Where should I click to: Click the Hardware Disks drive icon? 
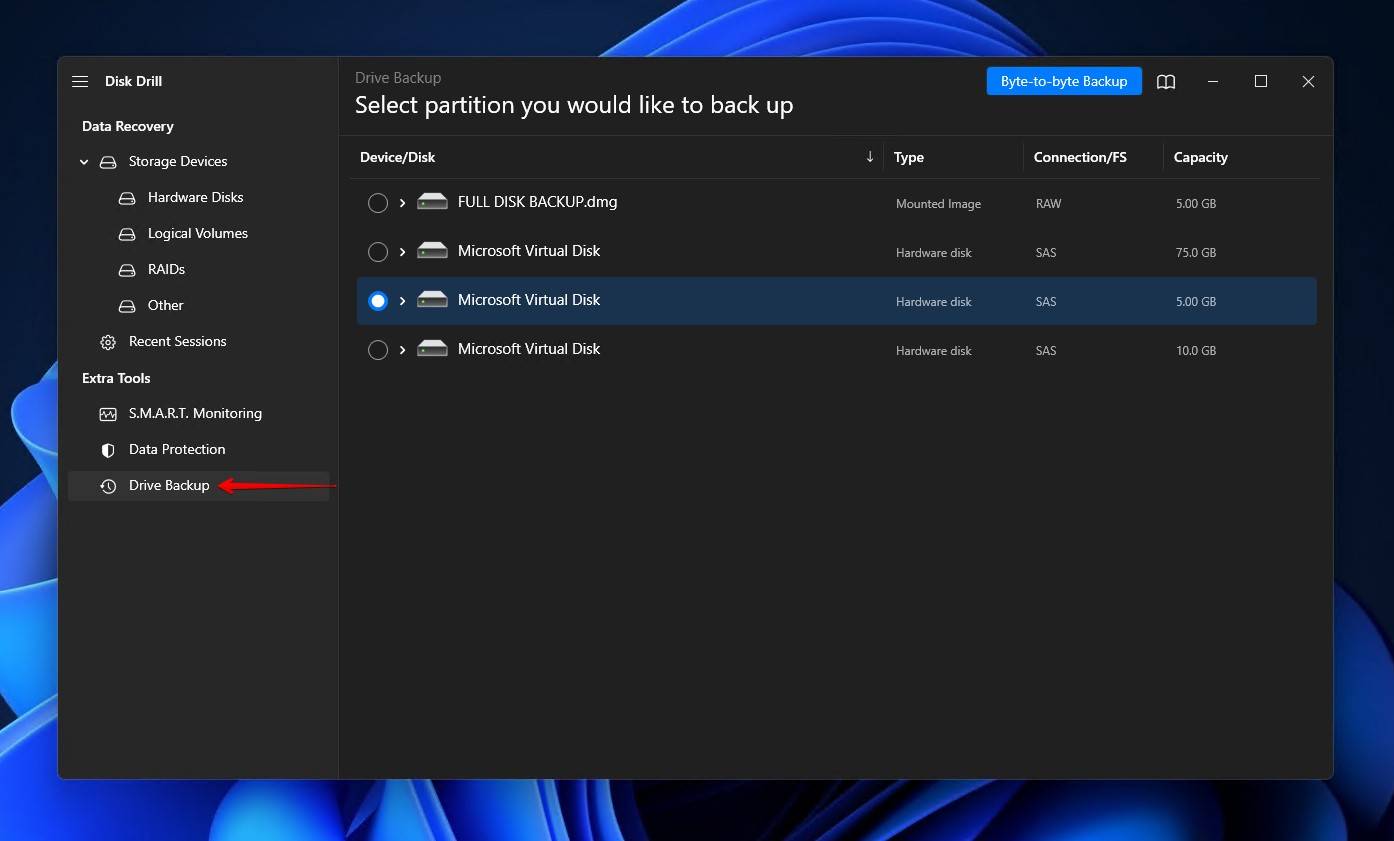[x=127, y=198]
